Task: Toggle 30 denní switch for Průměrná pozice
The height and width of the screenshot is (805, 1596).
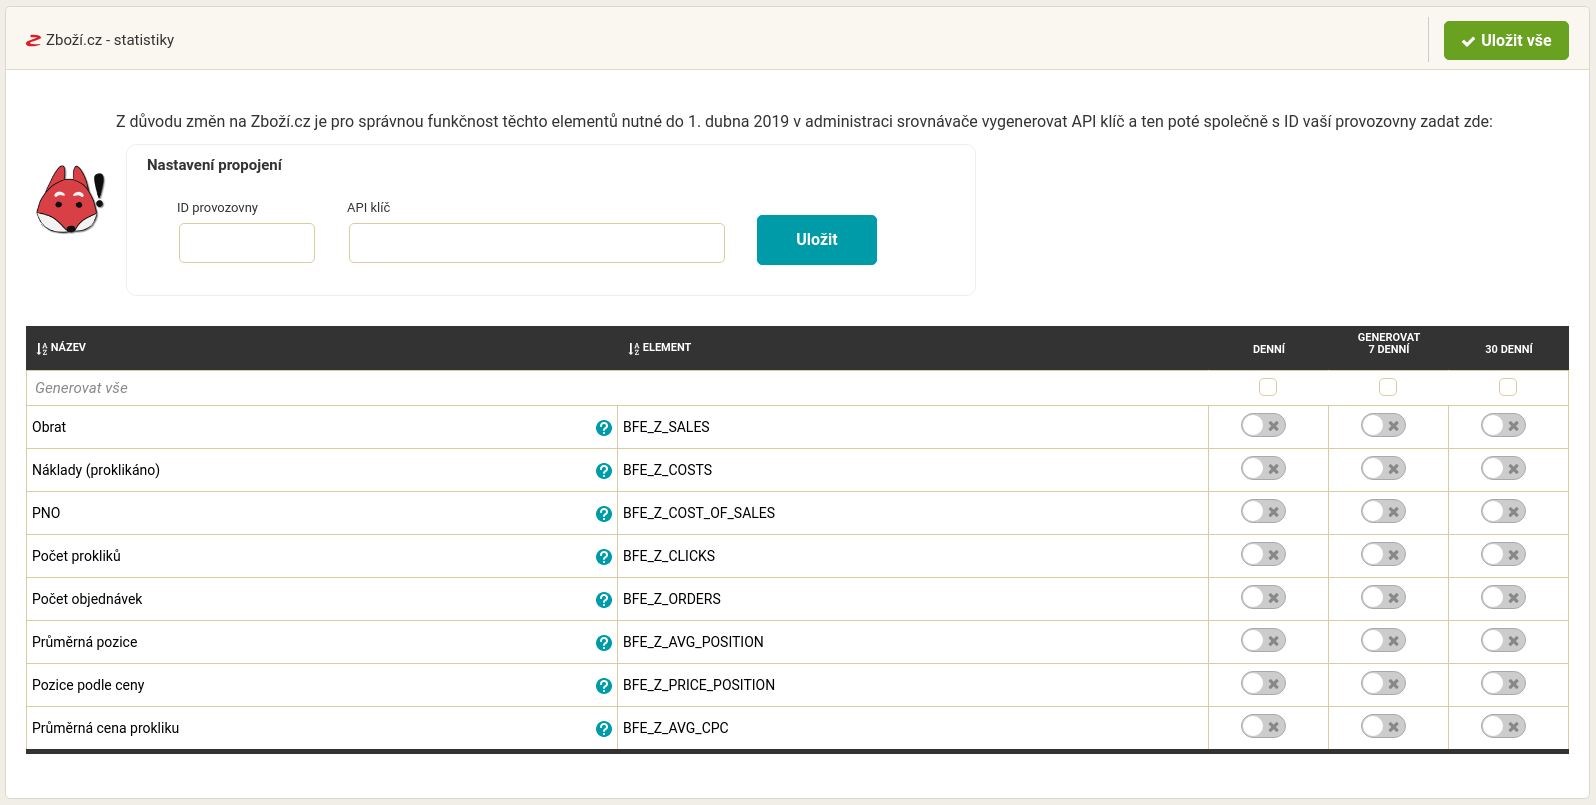Action: pos(1503,641)
